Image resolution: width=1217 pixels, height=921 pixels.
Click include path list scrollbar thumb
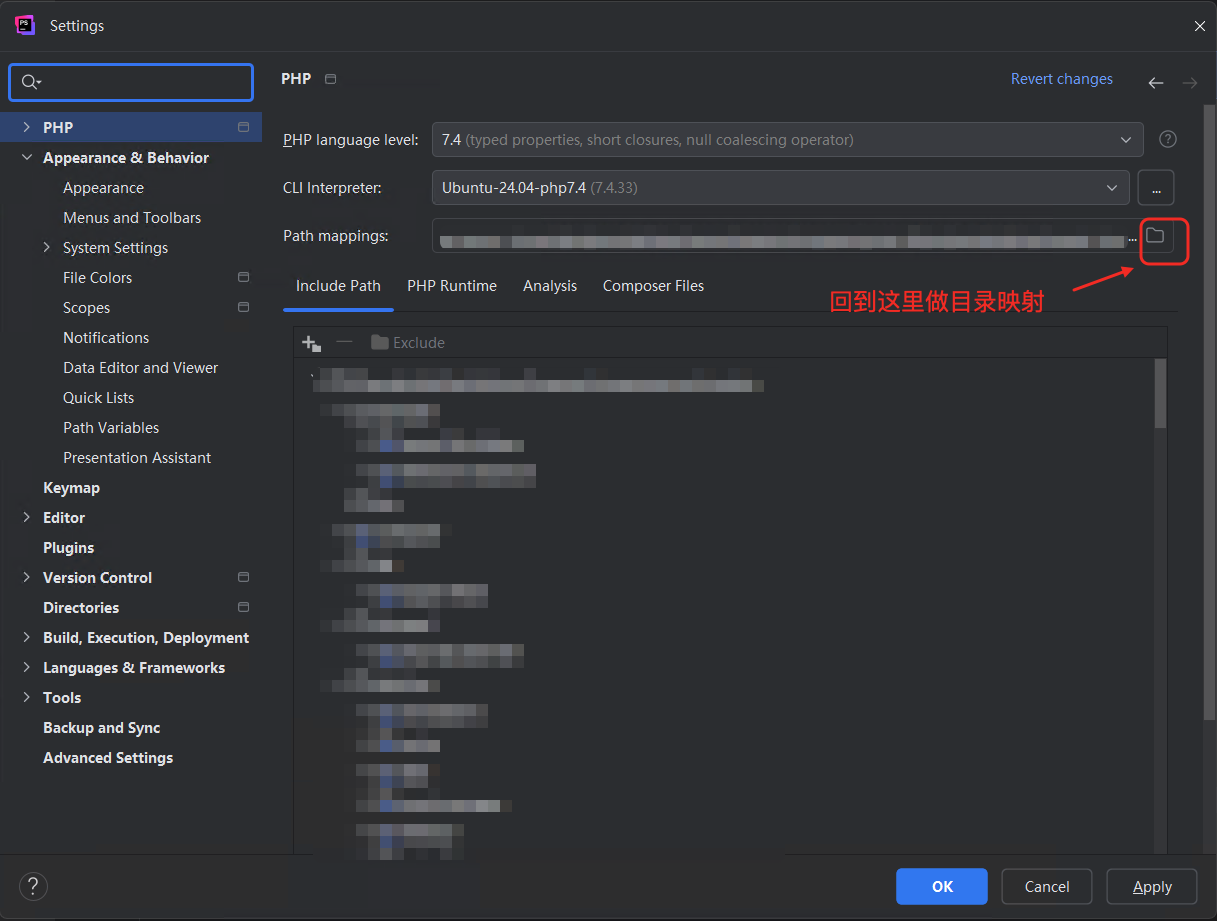[1160, 393]
